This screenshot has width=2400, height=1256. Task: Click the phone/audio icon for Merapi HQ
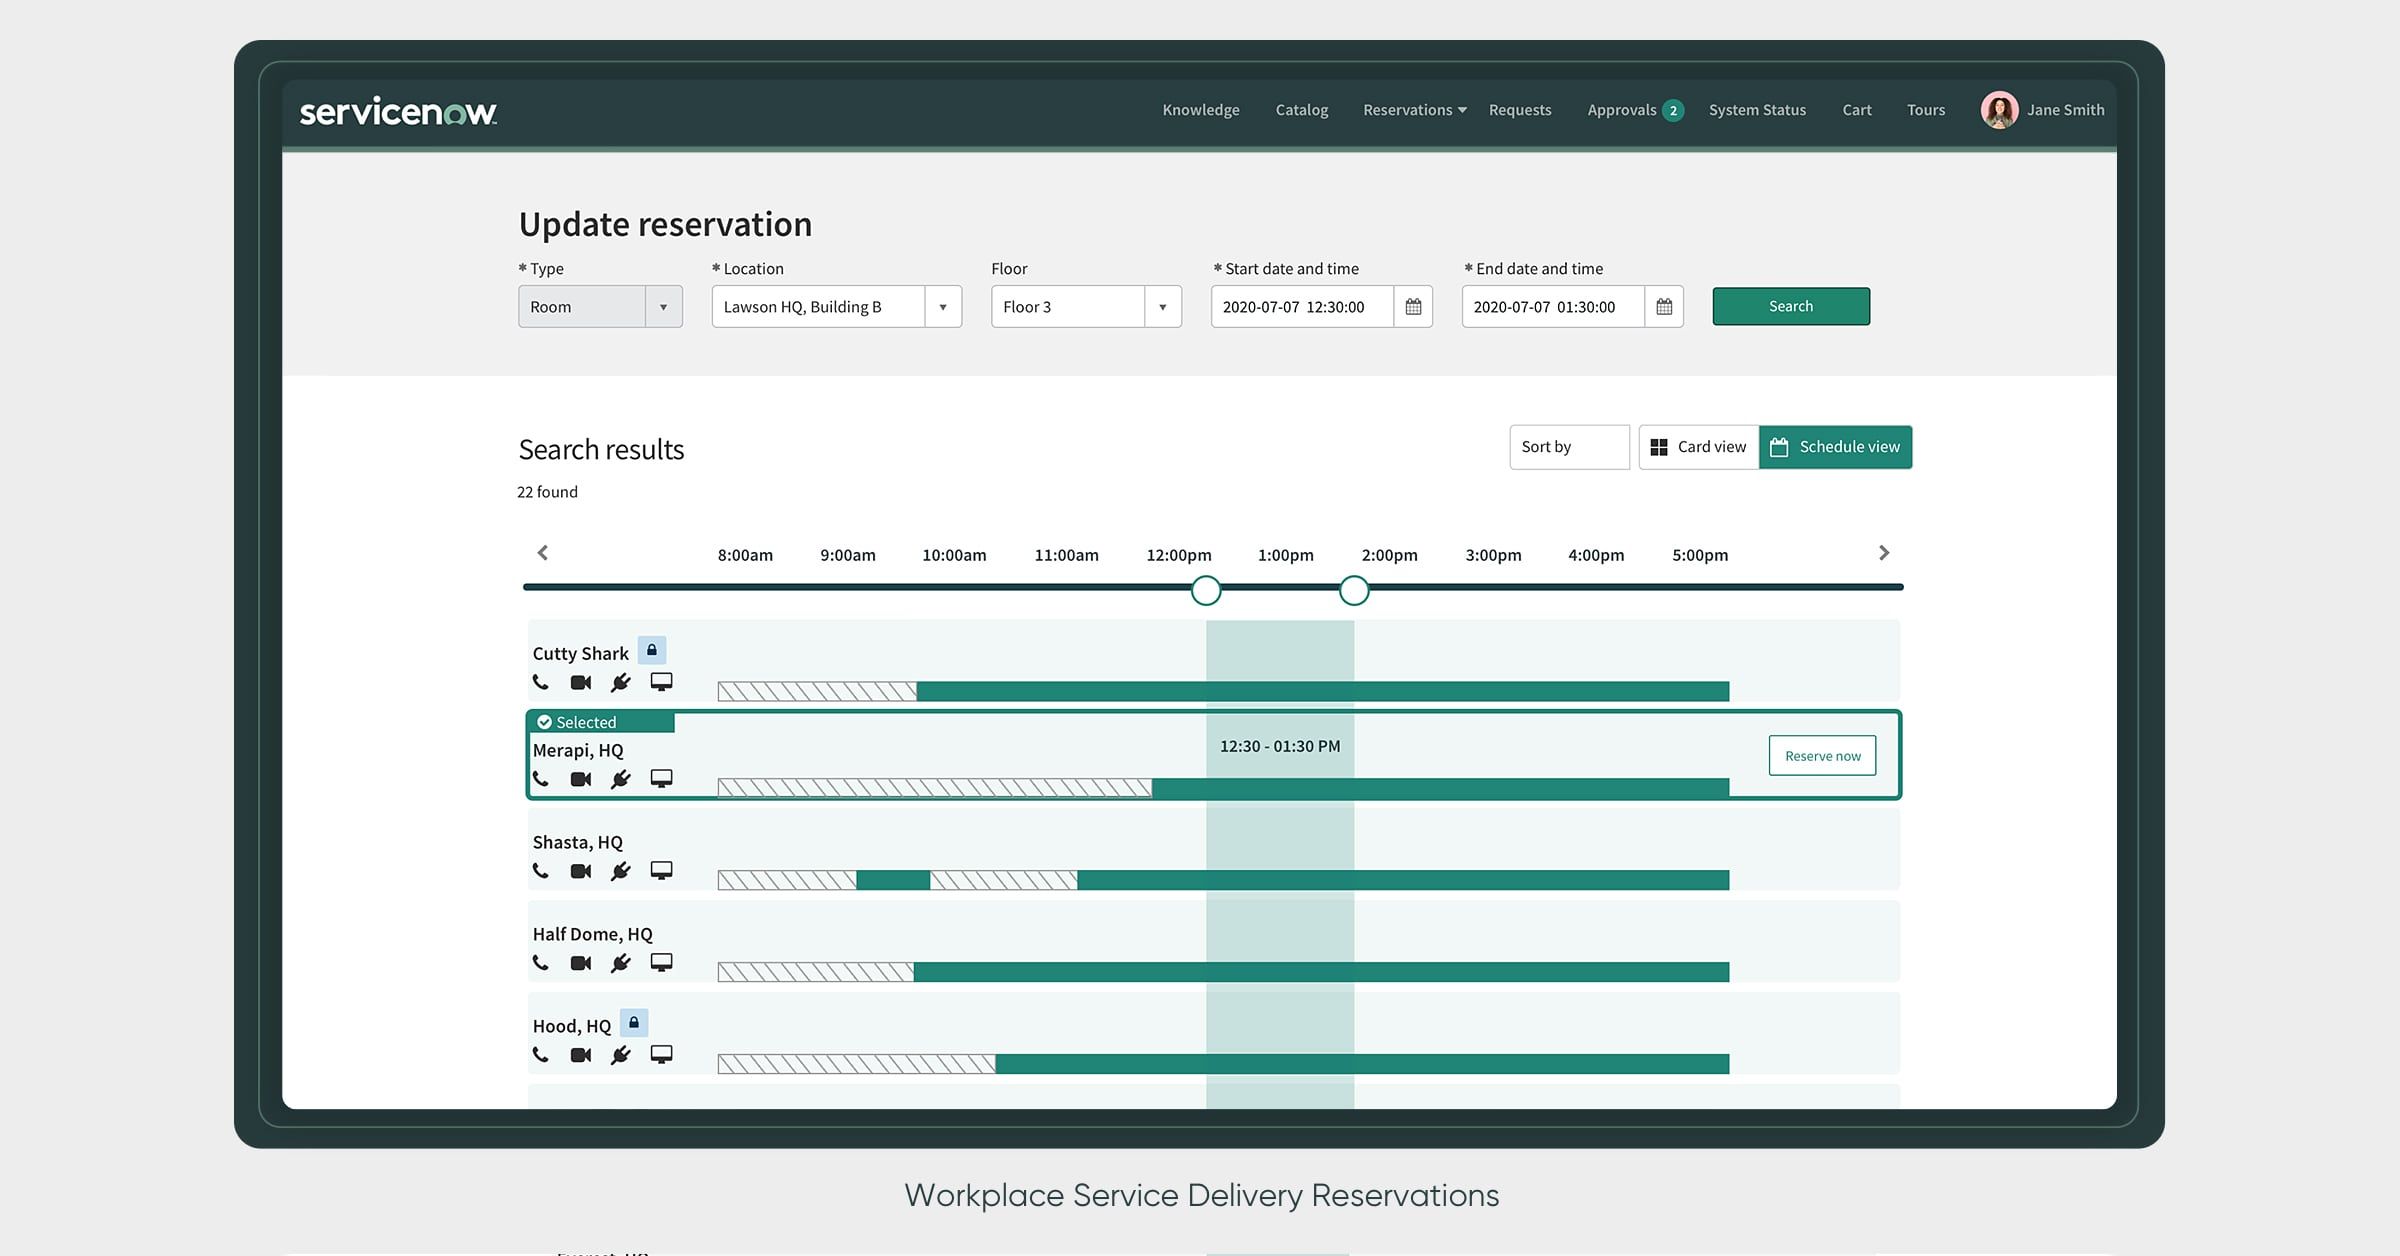pos(541,778)
